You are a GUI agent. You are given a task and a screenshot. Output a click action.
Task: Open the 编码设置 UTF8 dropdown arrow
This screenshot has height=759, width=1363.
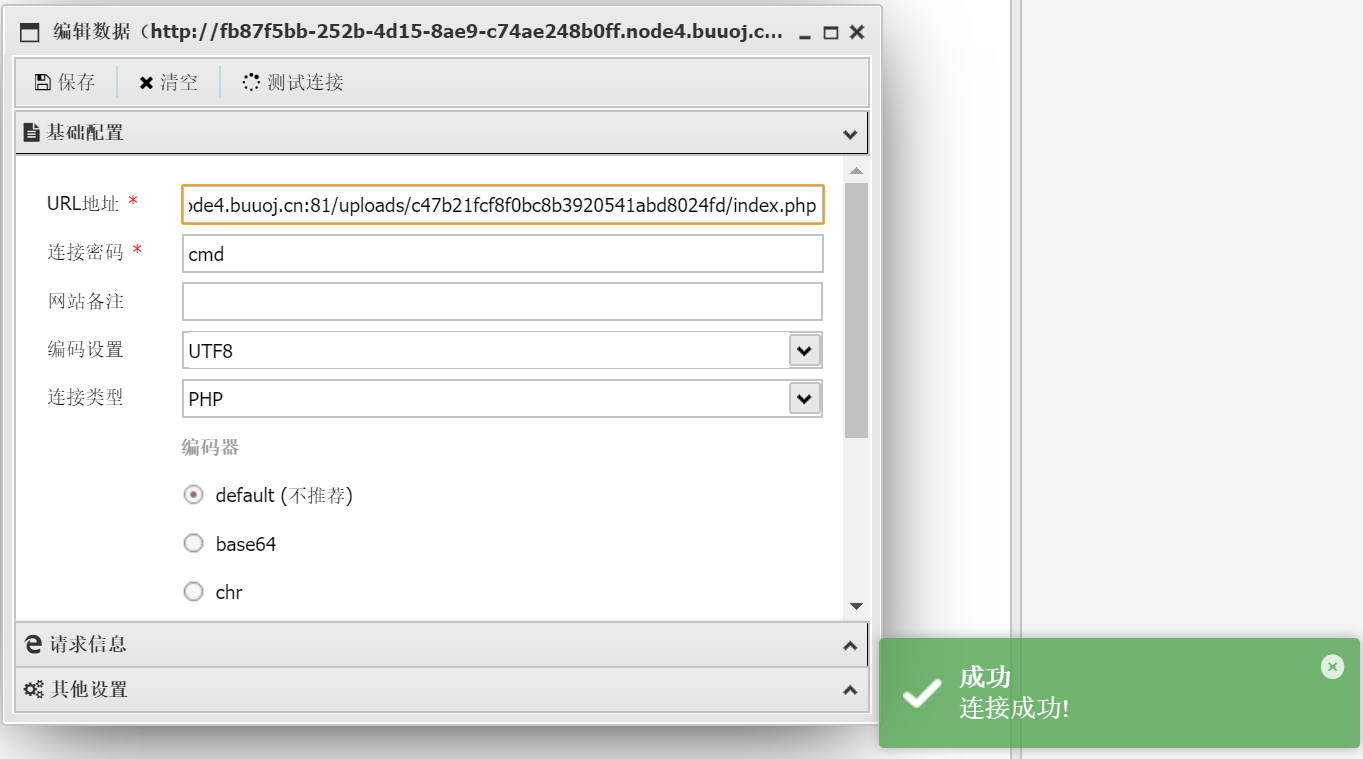click(805, 350)
